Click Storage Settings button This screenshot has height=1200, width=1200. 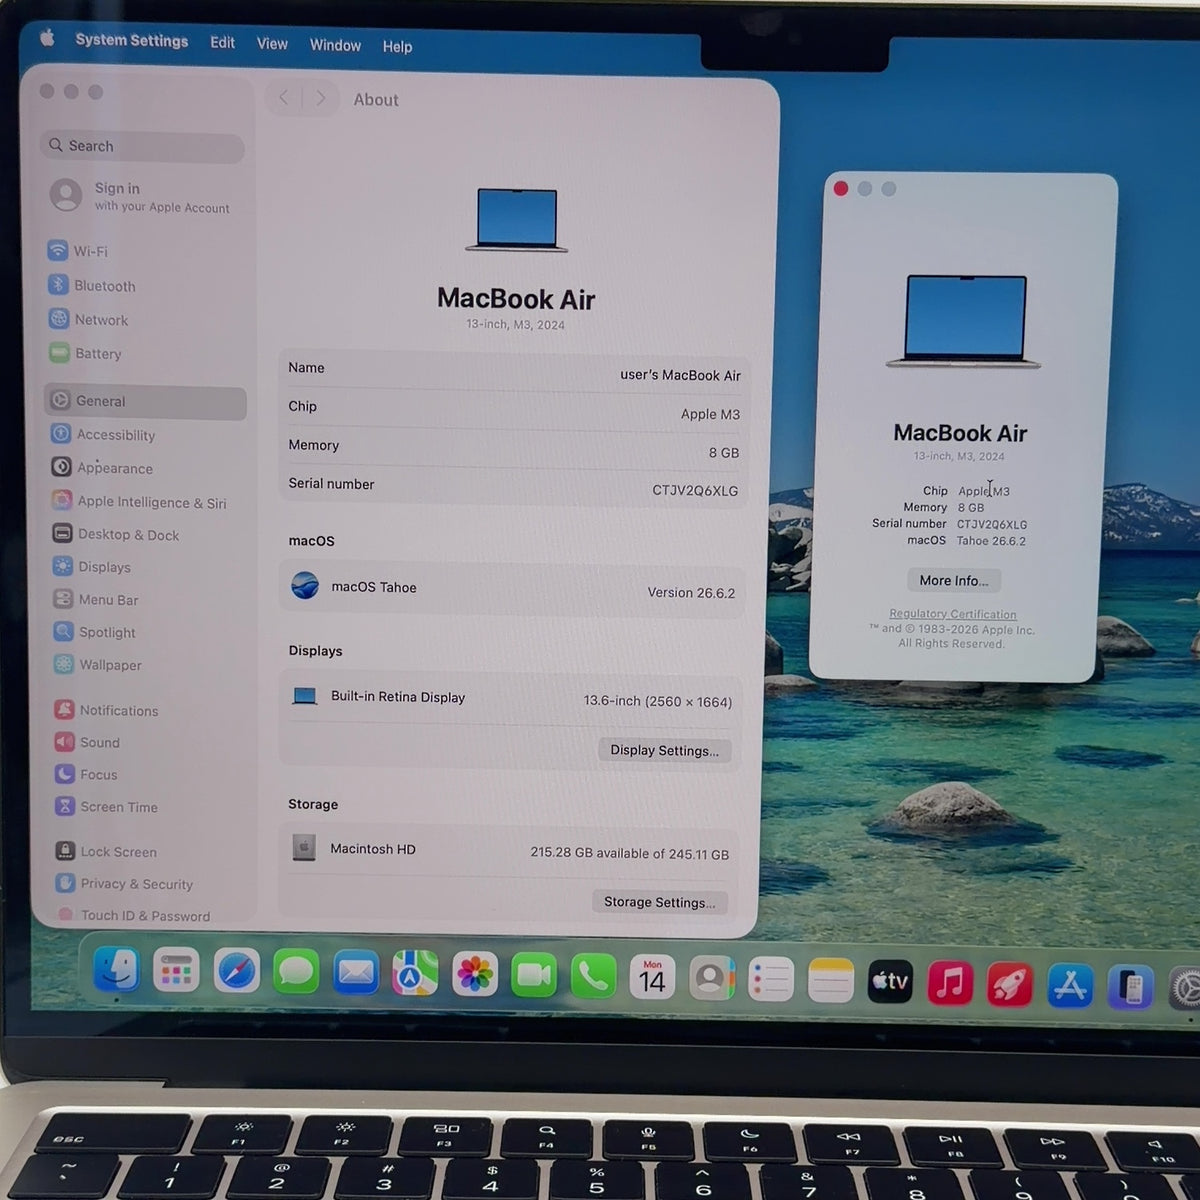[x=659, y=902]
